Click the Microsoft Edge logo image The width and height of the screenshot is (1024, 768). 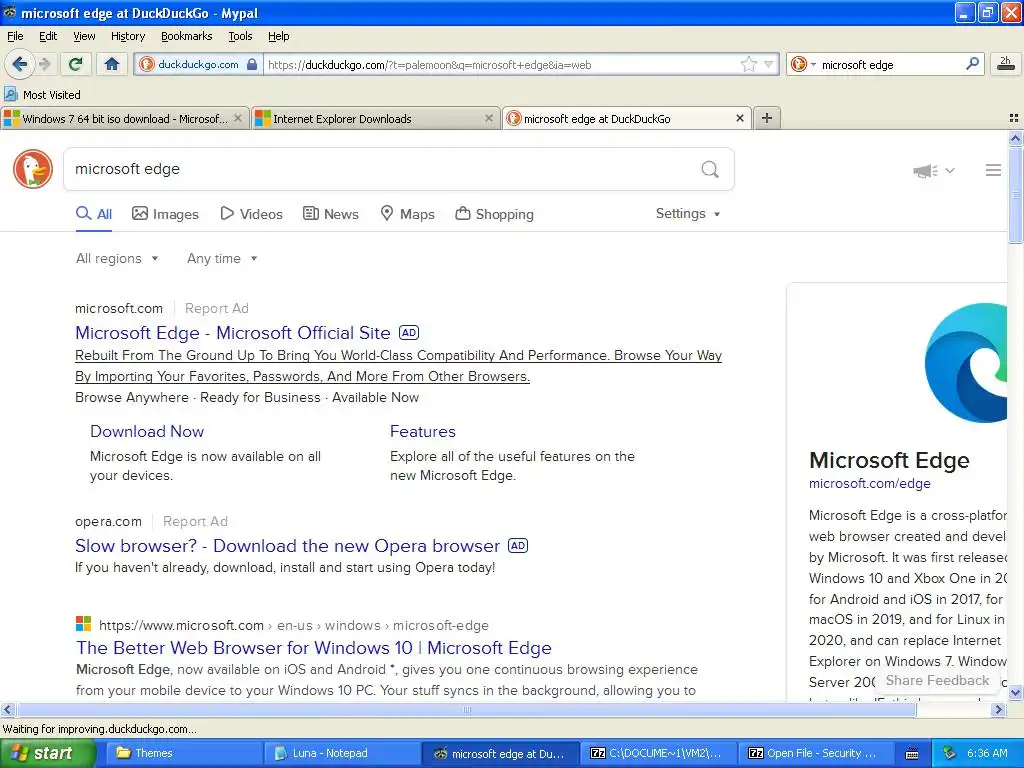(x=966, y=362)
